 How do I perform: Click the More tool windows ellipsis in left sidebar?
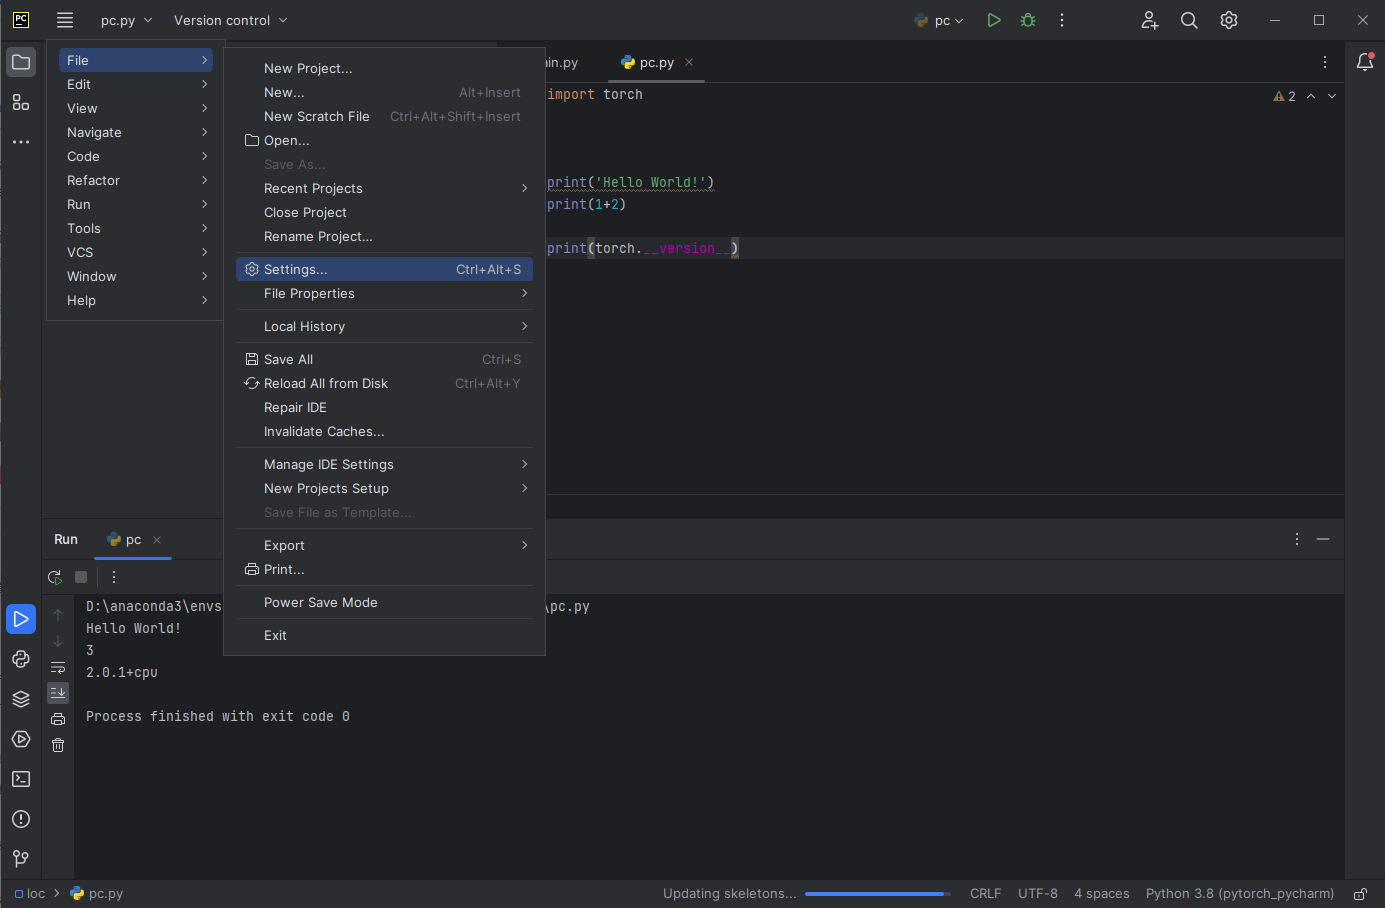(21, 142)
